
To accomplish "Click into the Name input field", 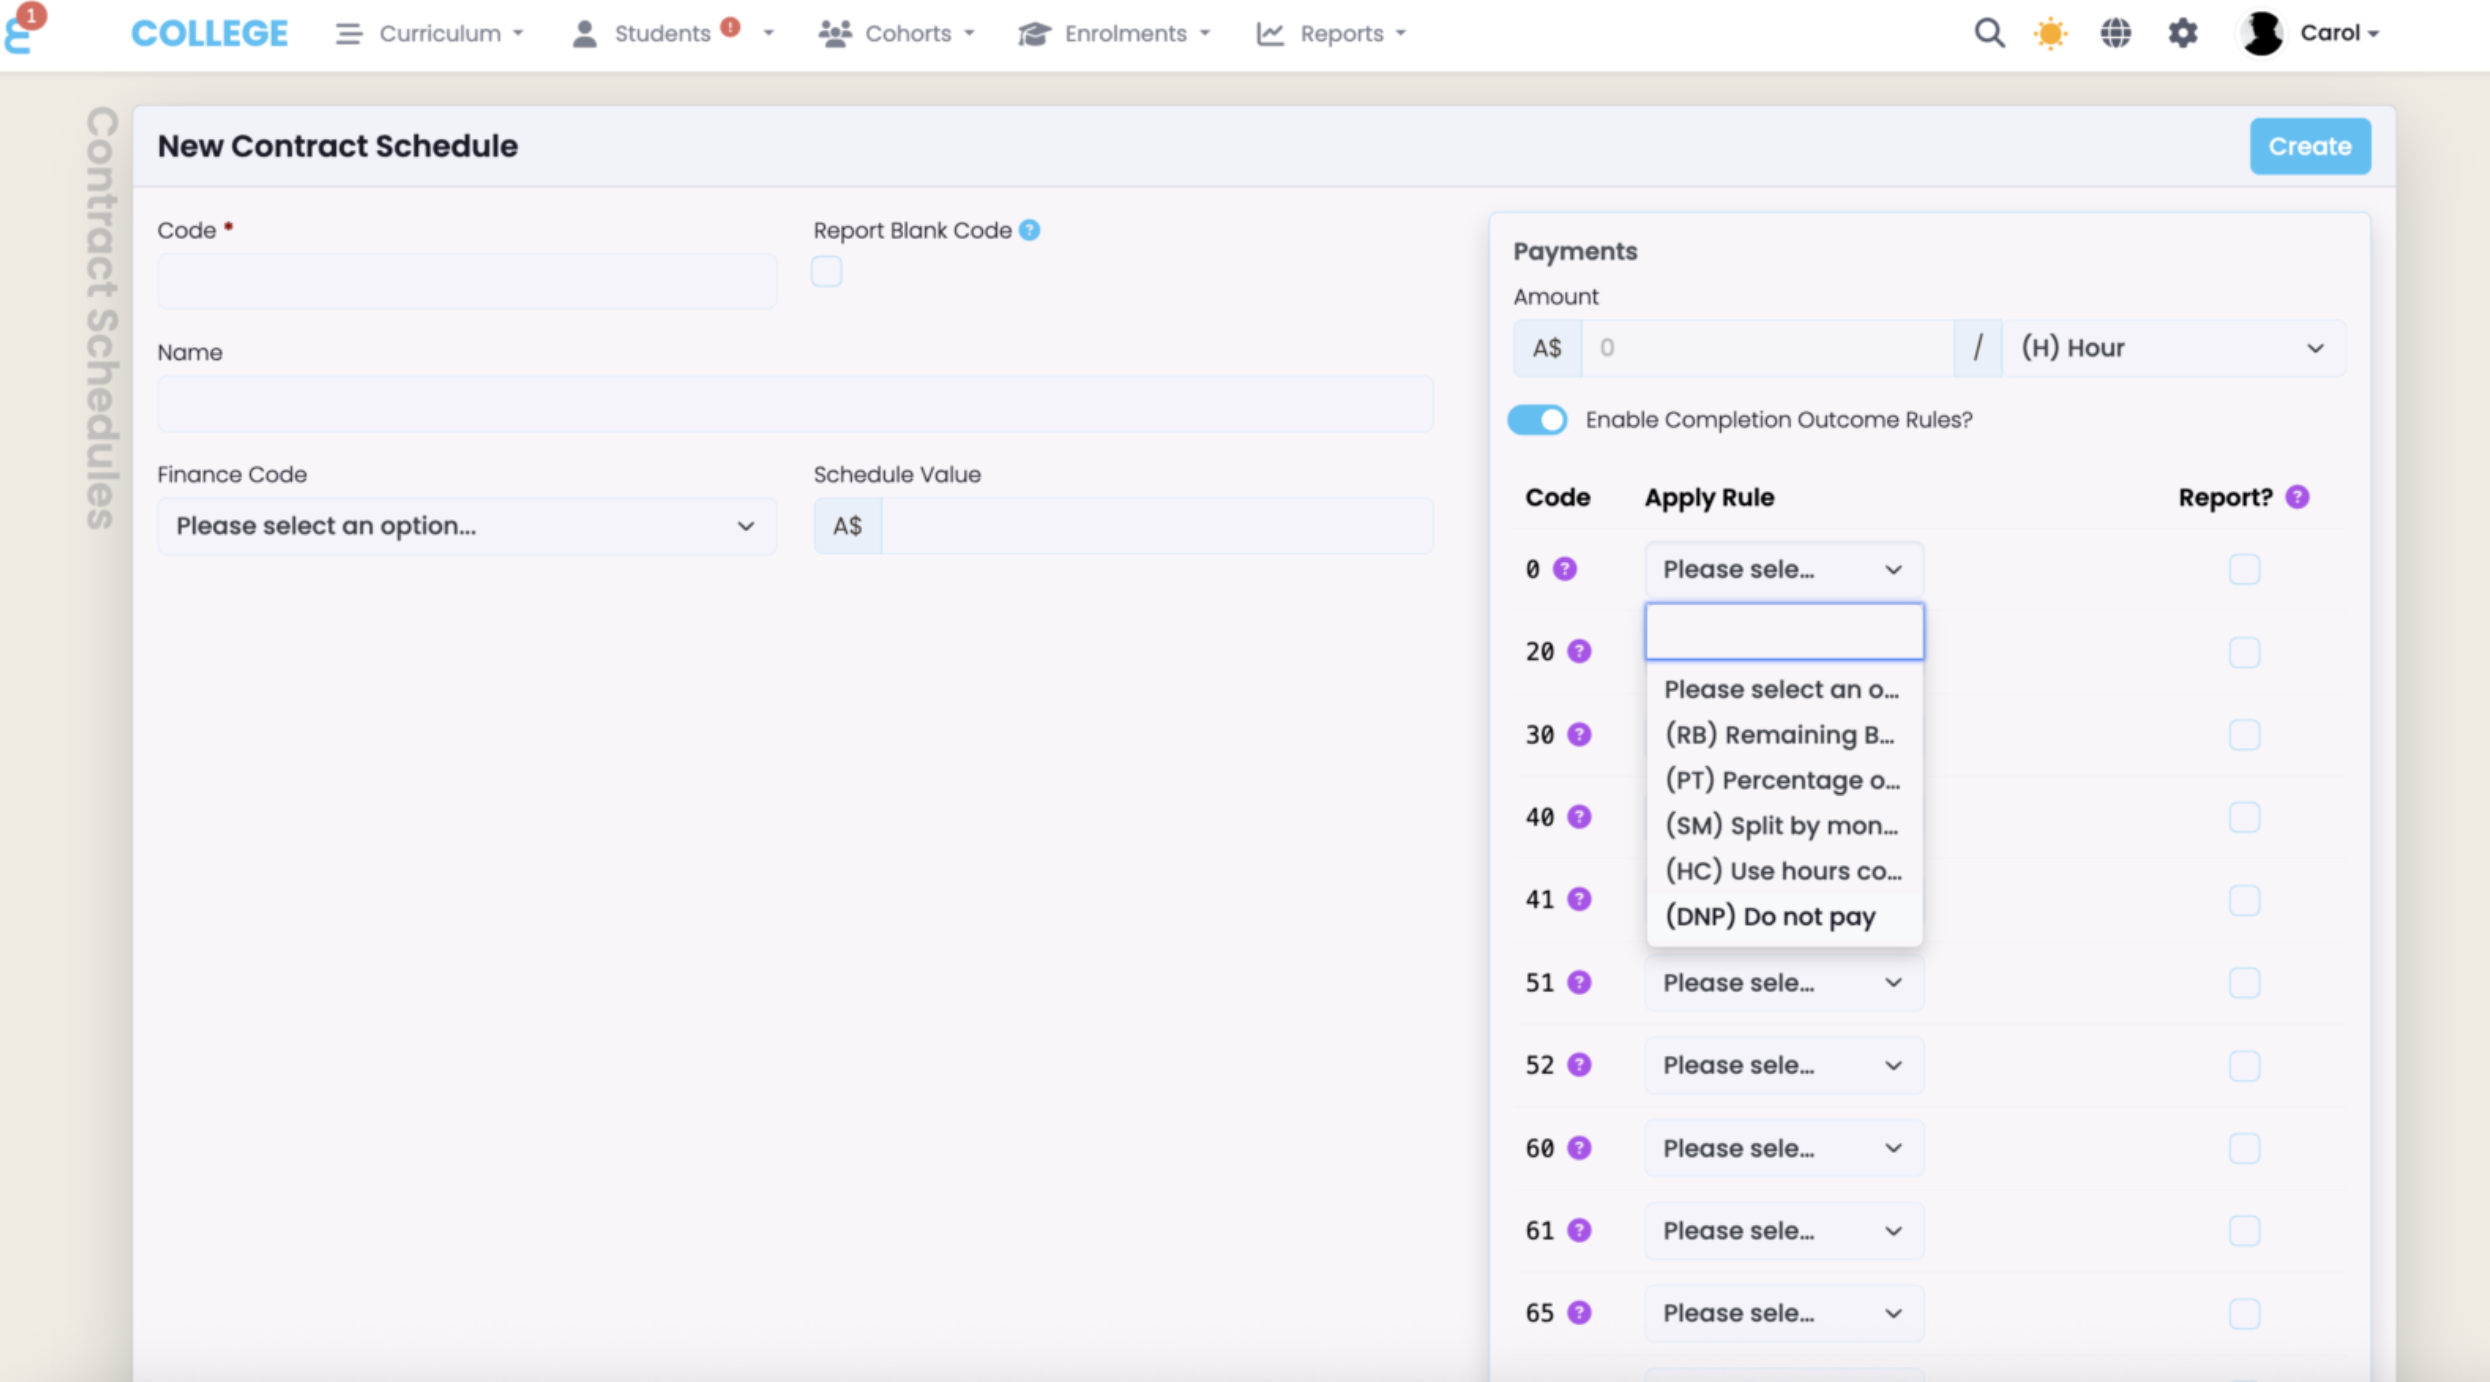I will click(x=794, y=404).
